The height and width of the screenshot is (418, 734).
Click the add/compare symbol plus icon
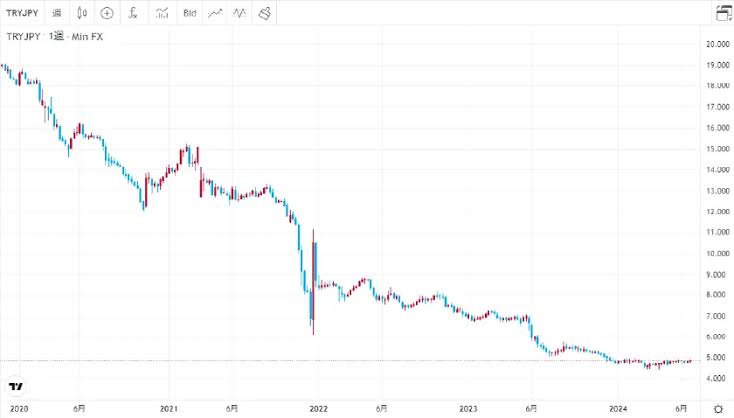(107, 13)
